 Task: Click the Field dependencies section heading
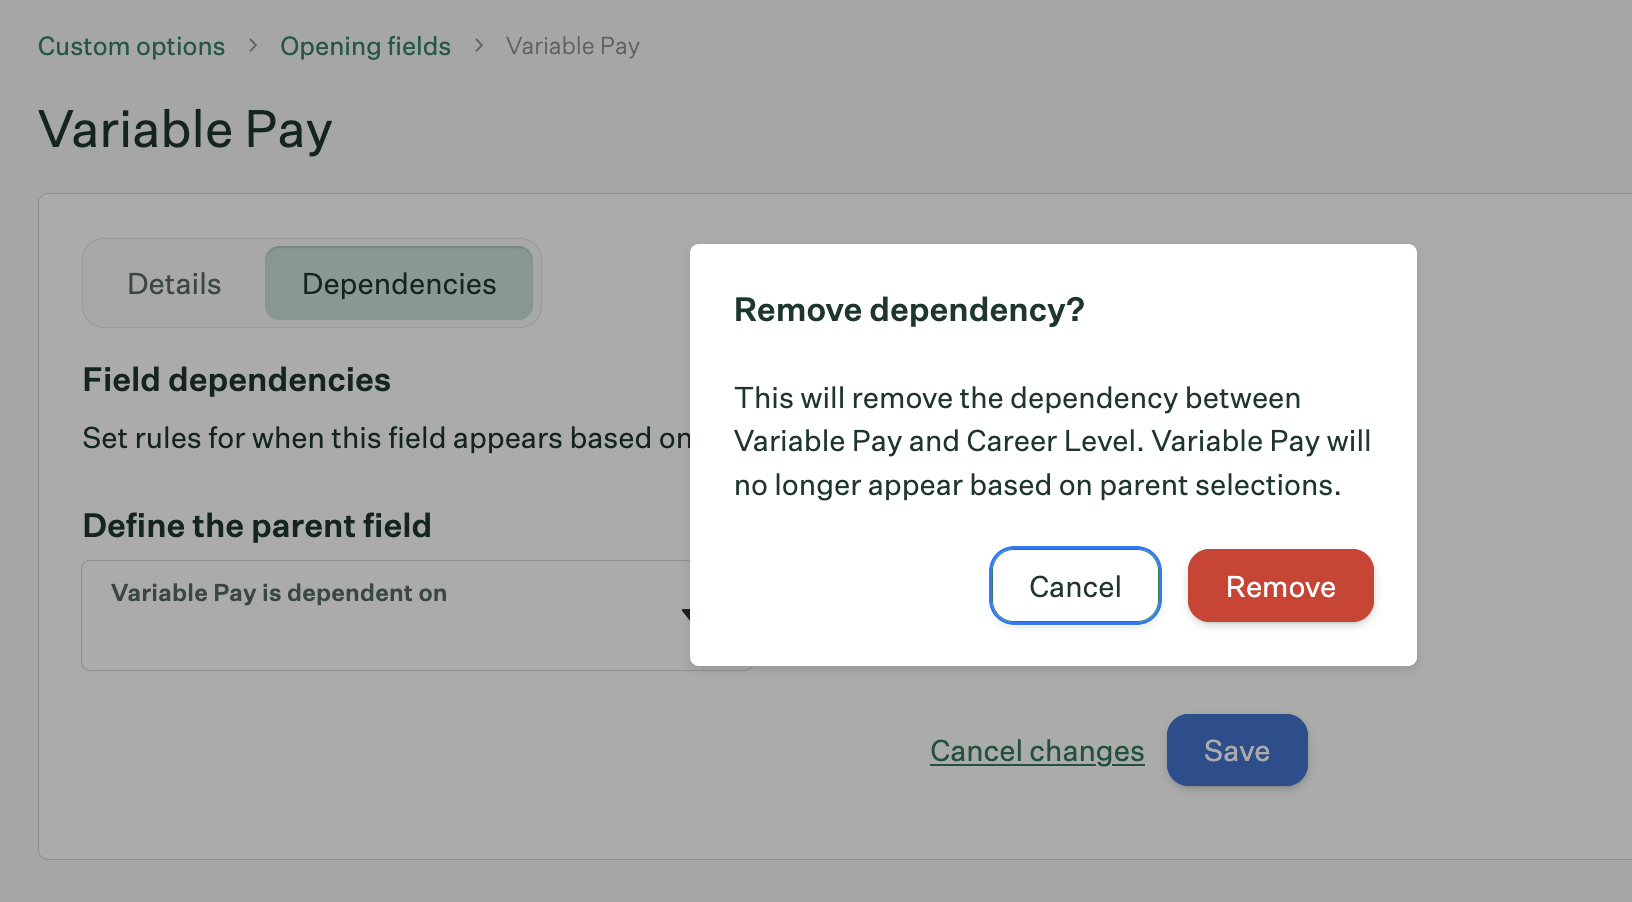click(x=236, y=380)
